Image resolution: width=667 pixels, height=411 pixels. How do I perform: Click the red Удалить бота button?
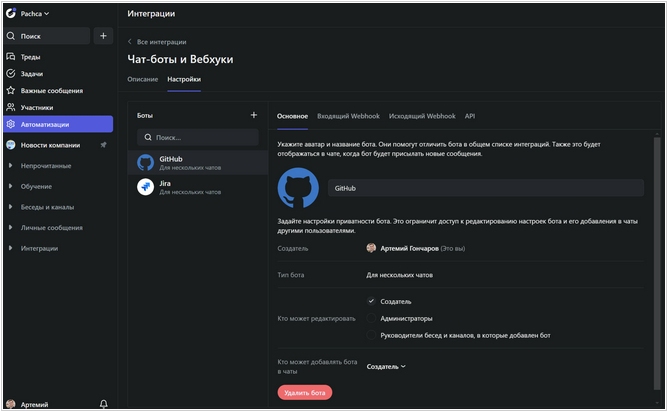305,393
